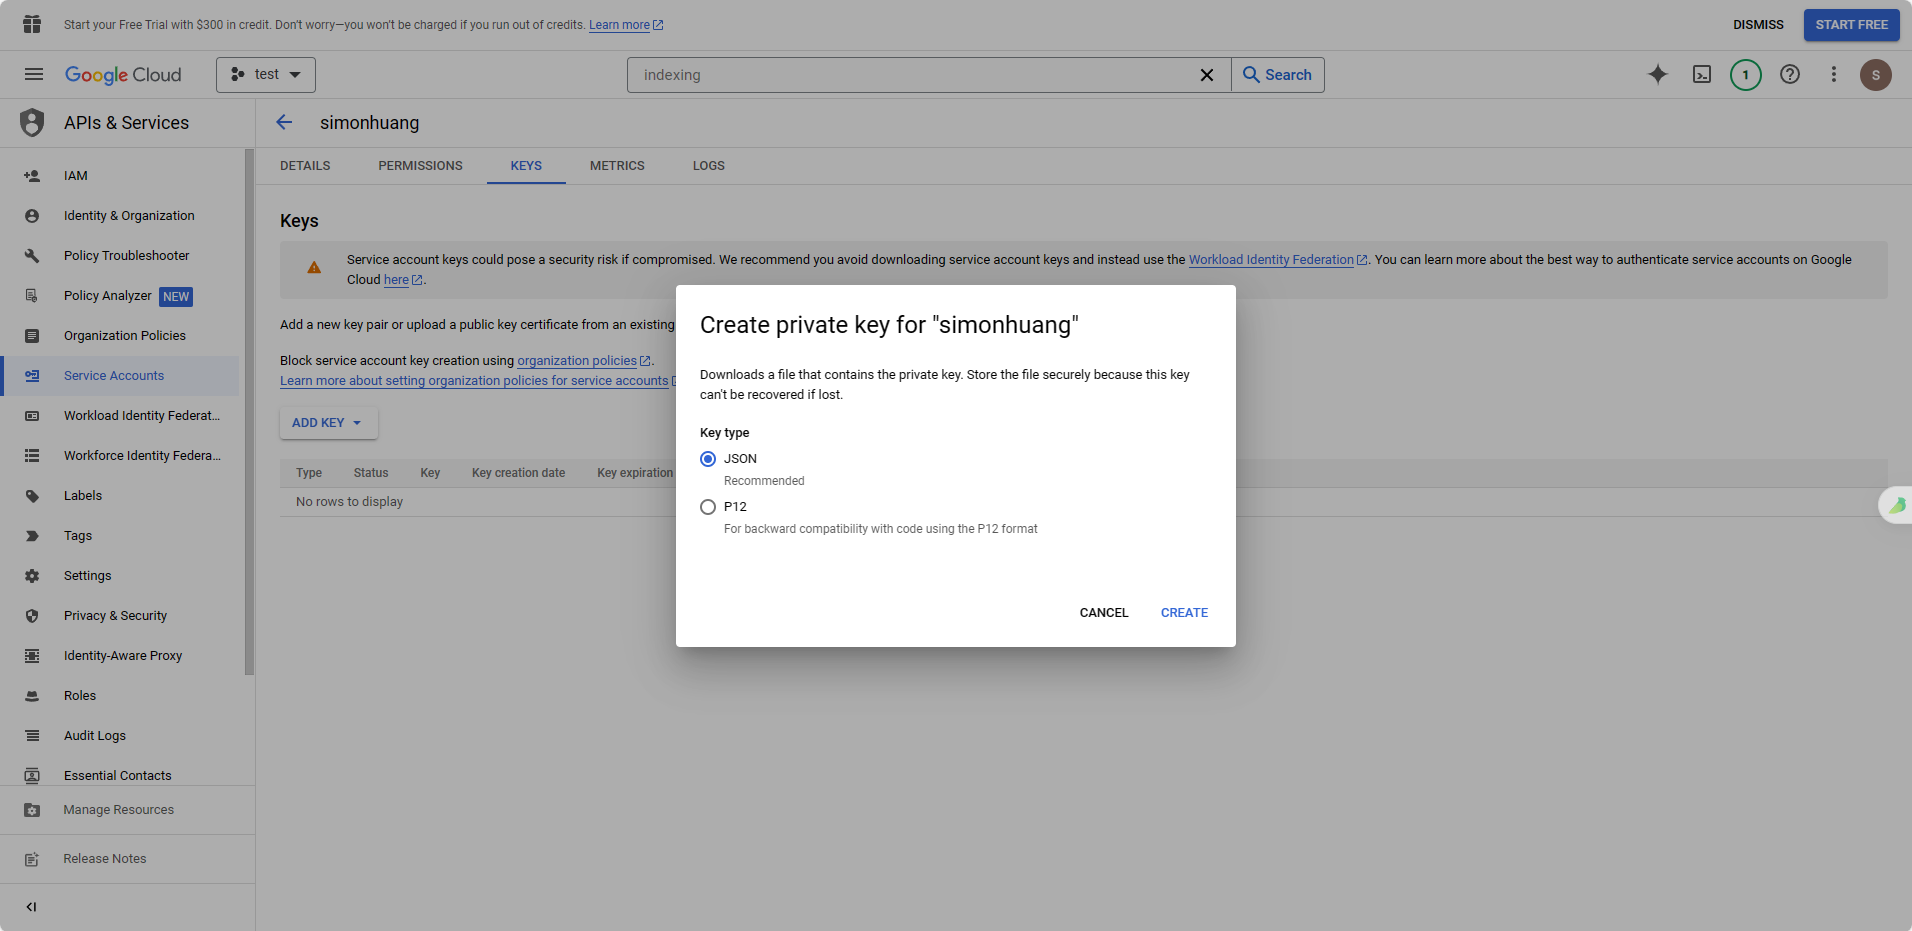Screen dimensions: 1912x931
Task: Switch to the PERMISSIONS tab
Action: point(420,166)
